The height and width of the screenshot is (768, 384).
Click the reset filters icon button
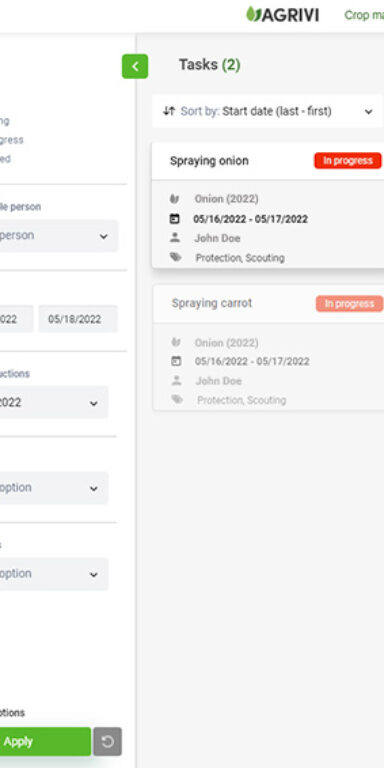click(x=107, y=742)
